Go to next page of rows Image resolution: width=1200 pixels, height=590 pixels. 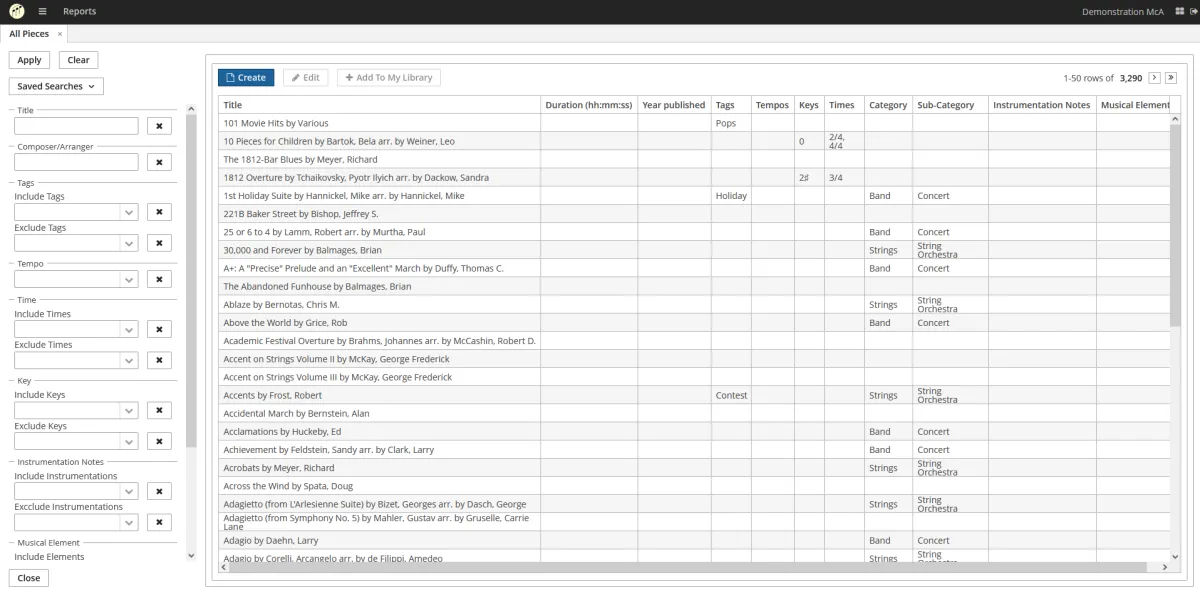(1154, 78)
